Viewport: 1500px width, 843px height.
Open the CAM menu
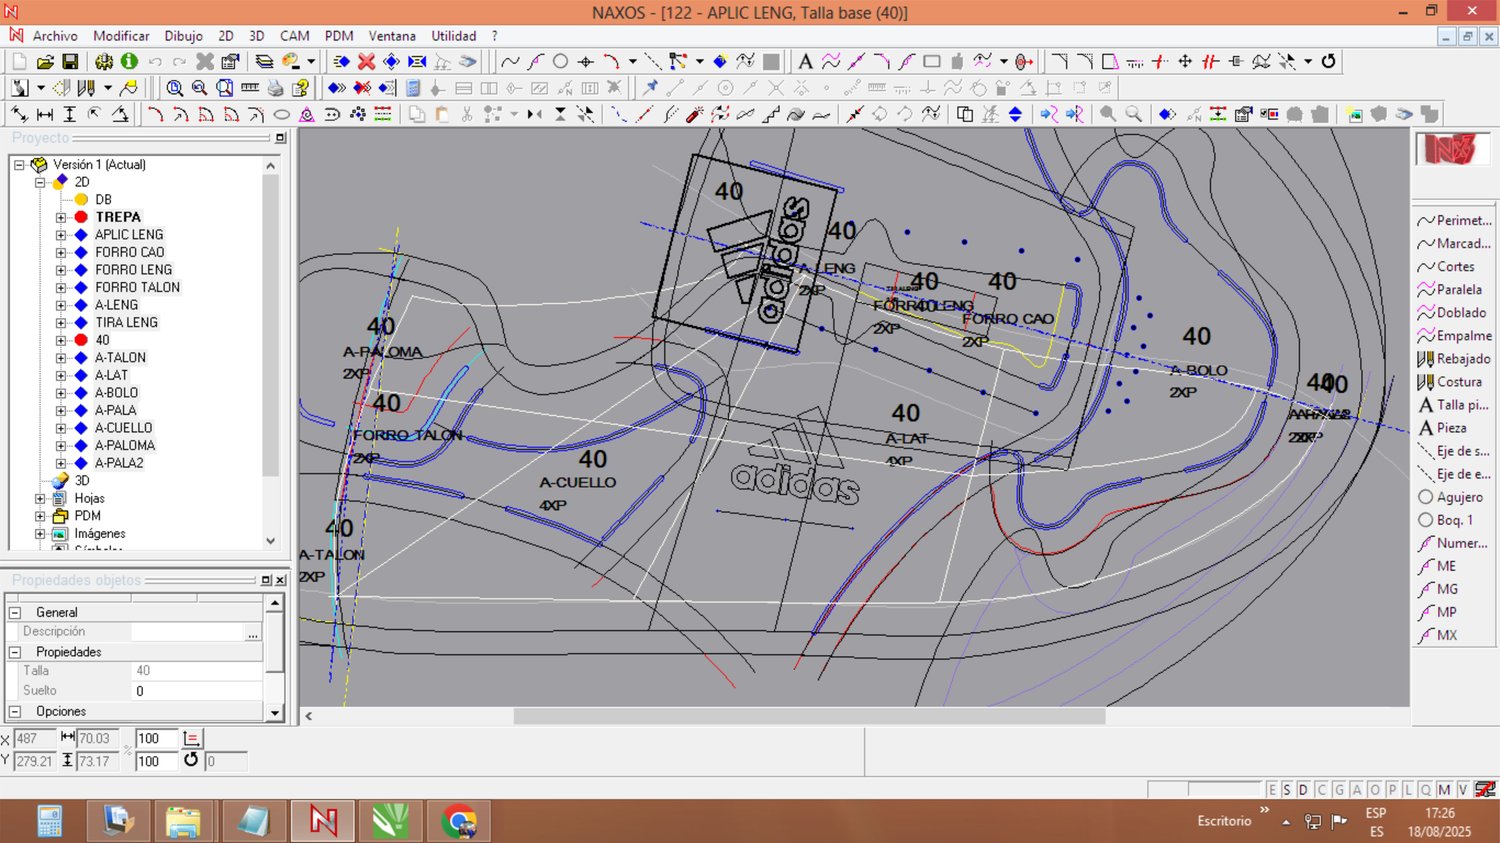coord(294,36)
